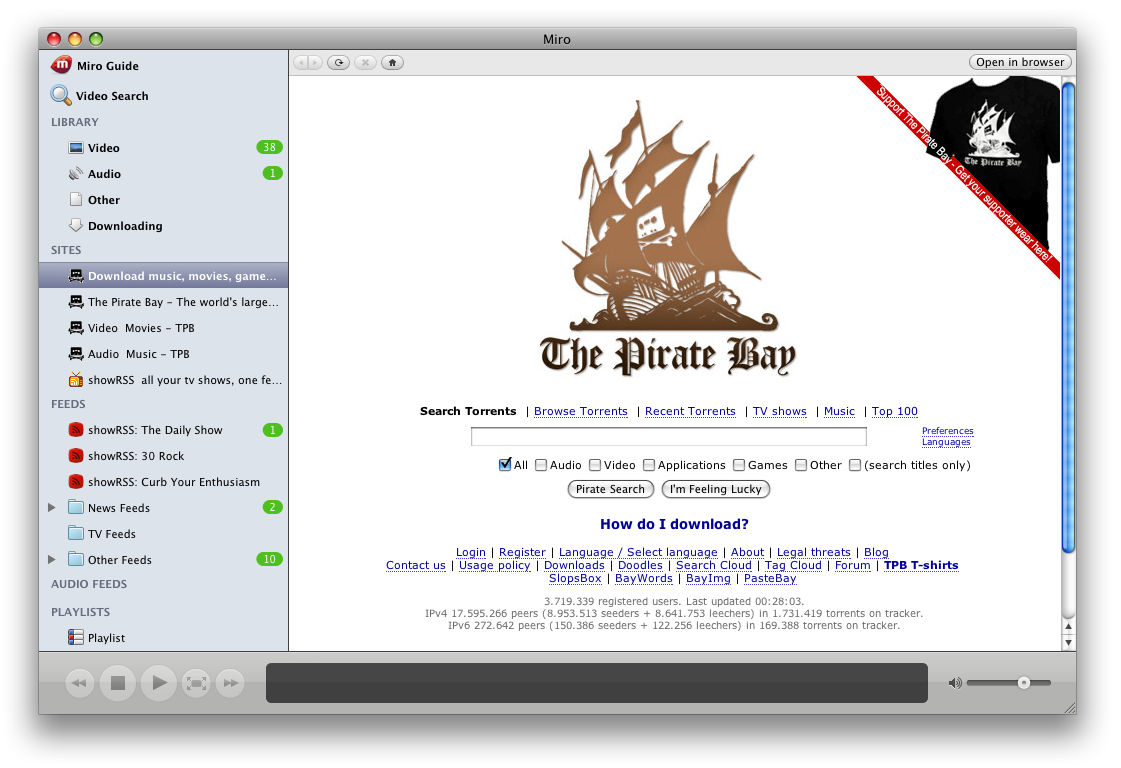Open Video Search magnifier icon
The height and width of the screenshot is (768, 1121).
click(61, 96)
